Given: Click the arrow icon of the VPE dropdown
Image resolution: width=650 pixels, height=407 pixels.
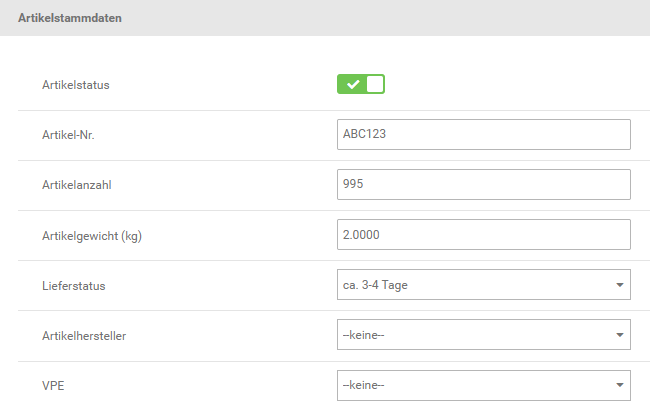Looking at the screenshot, I should click(620, 385).
